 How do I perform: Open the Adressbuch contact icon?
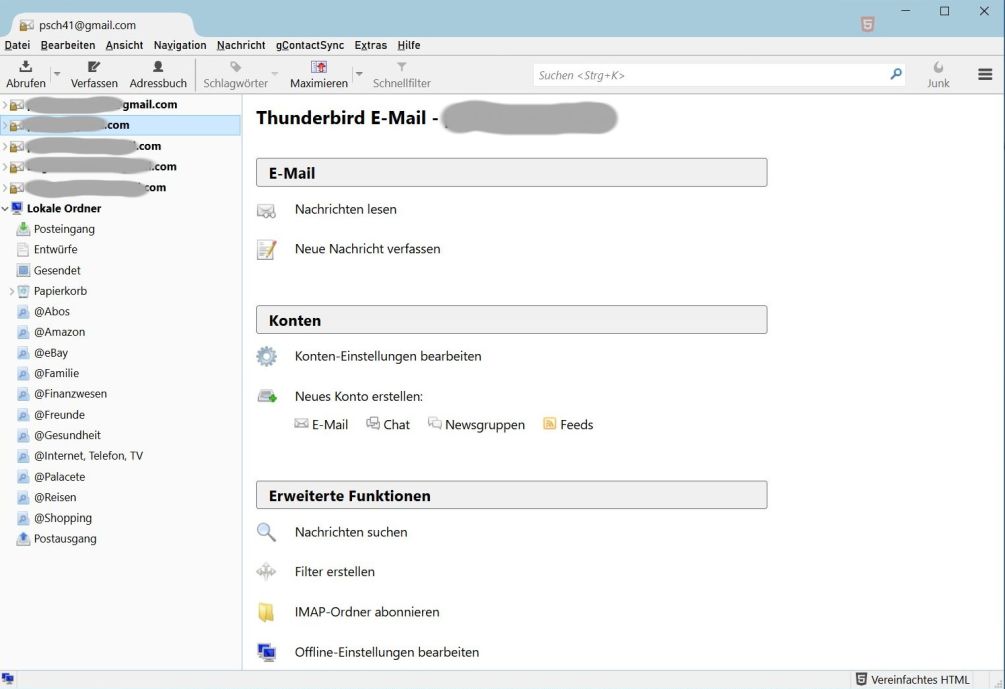158,66
